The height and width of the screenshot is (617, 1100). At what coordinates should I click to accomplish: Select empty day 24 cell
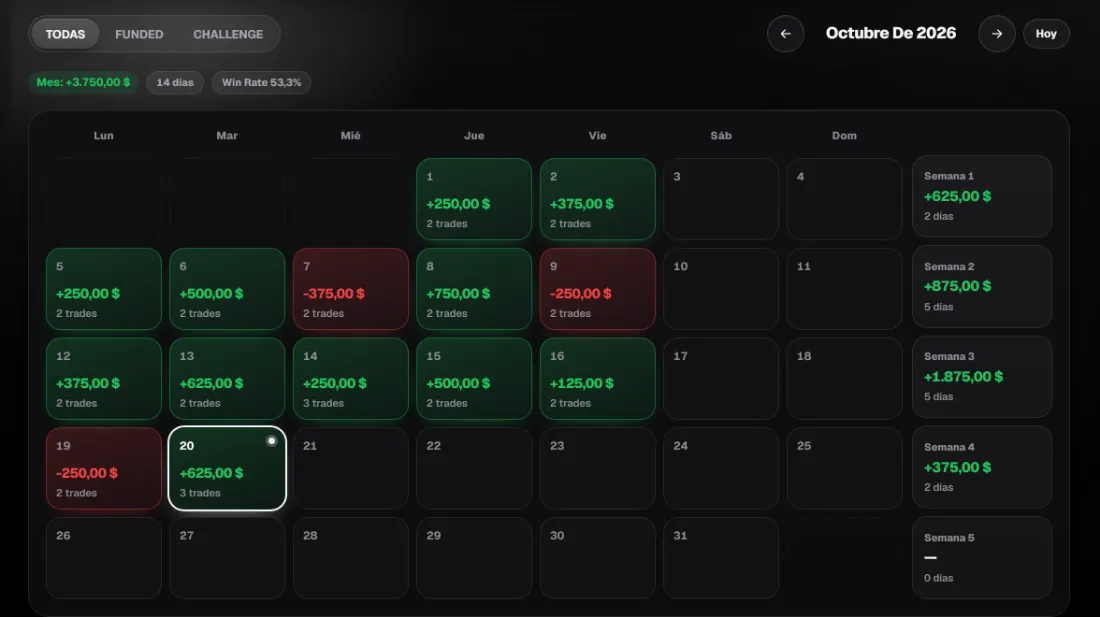pyautogui.click(x=720, y=468)
